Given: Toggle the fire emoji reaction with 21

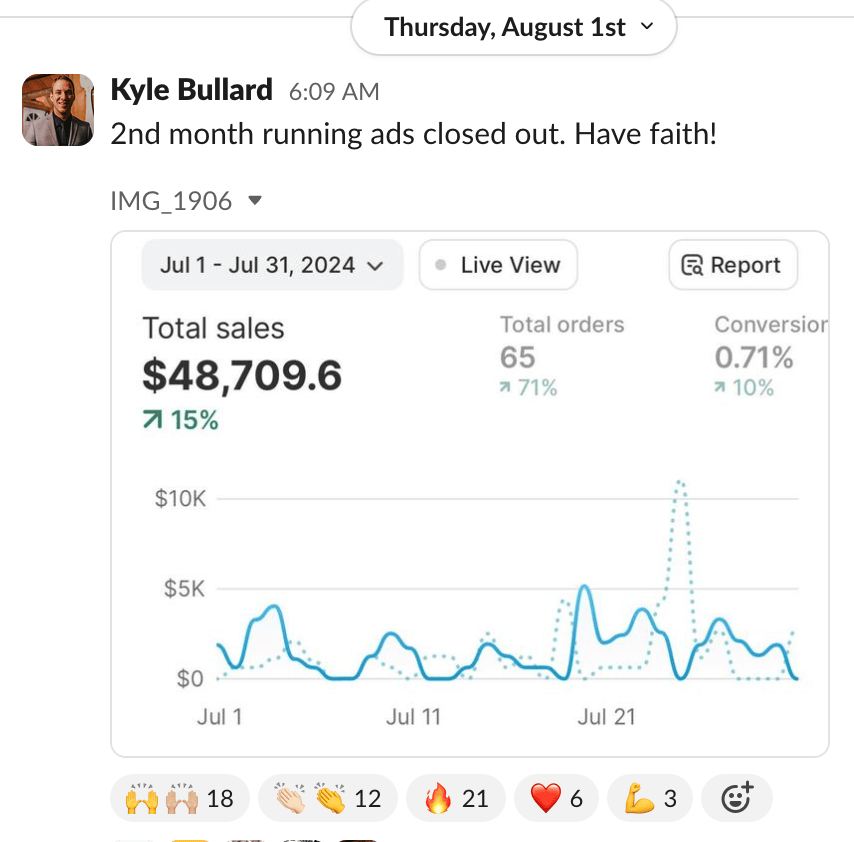Looking at the screenshot, I should click(456, 798).
